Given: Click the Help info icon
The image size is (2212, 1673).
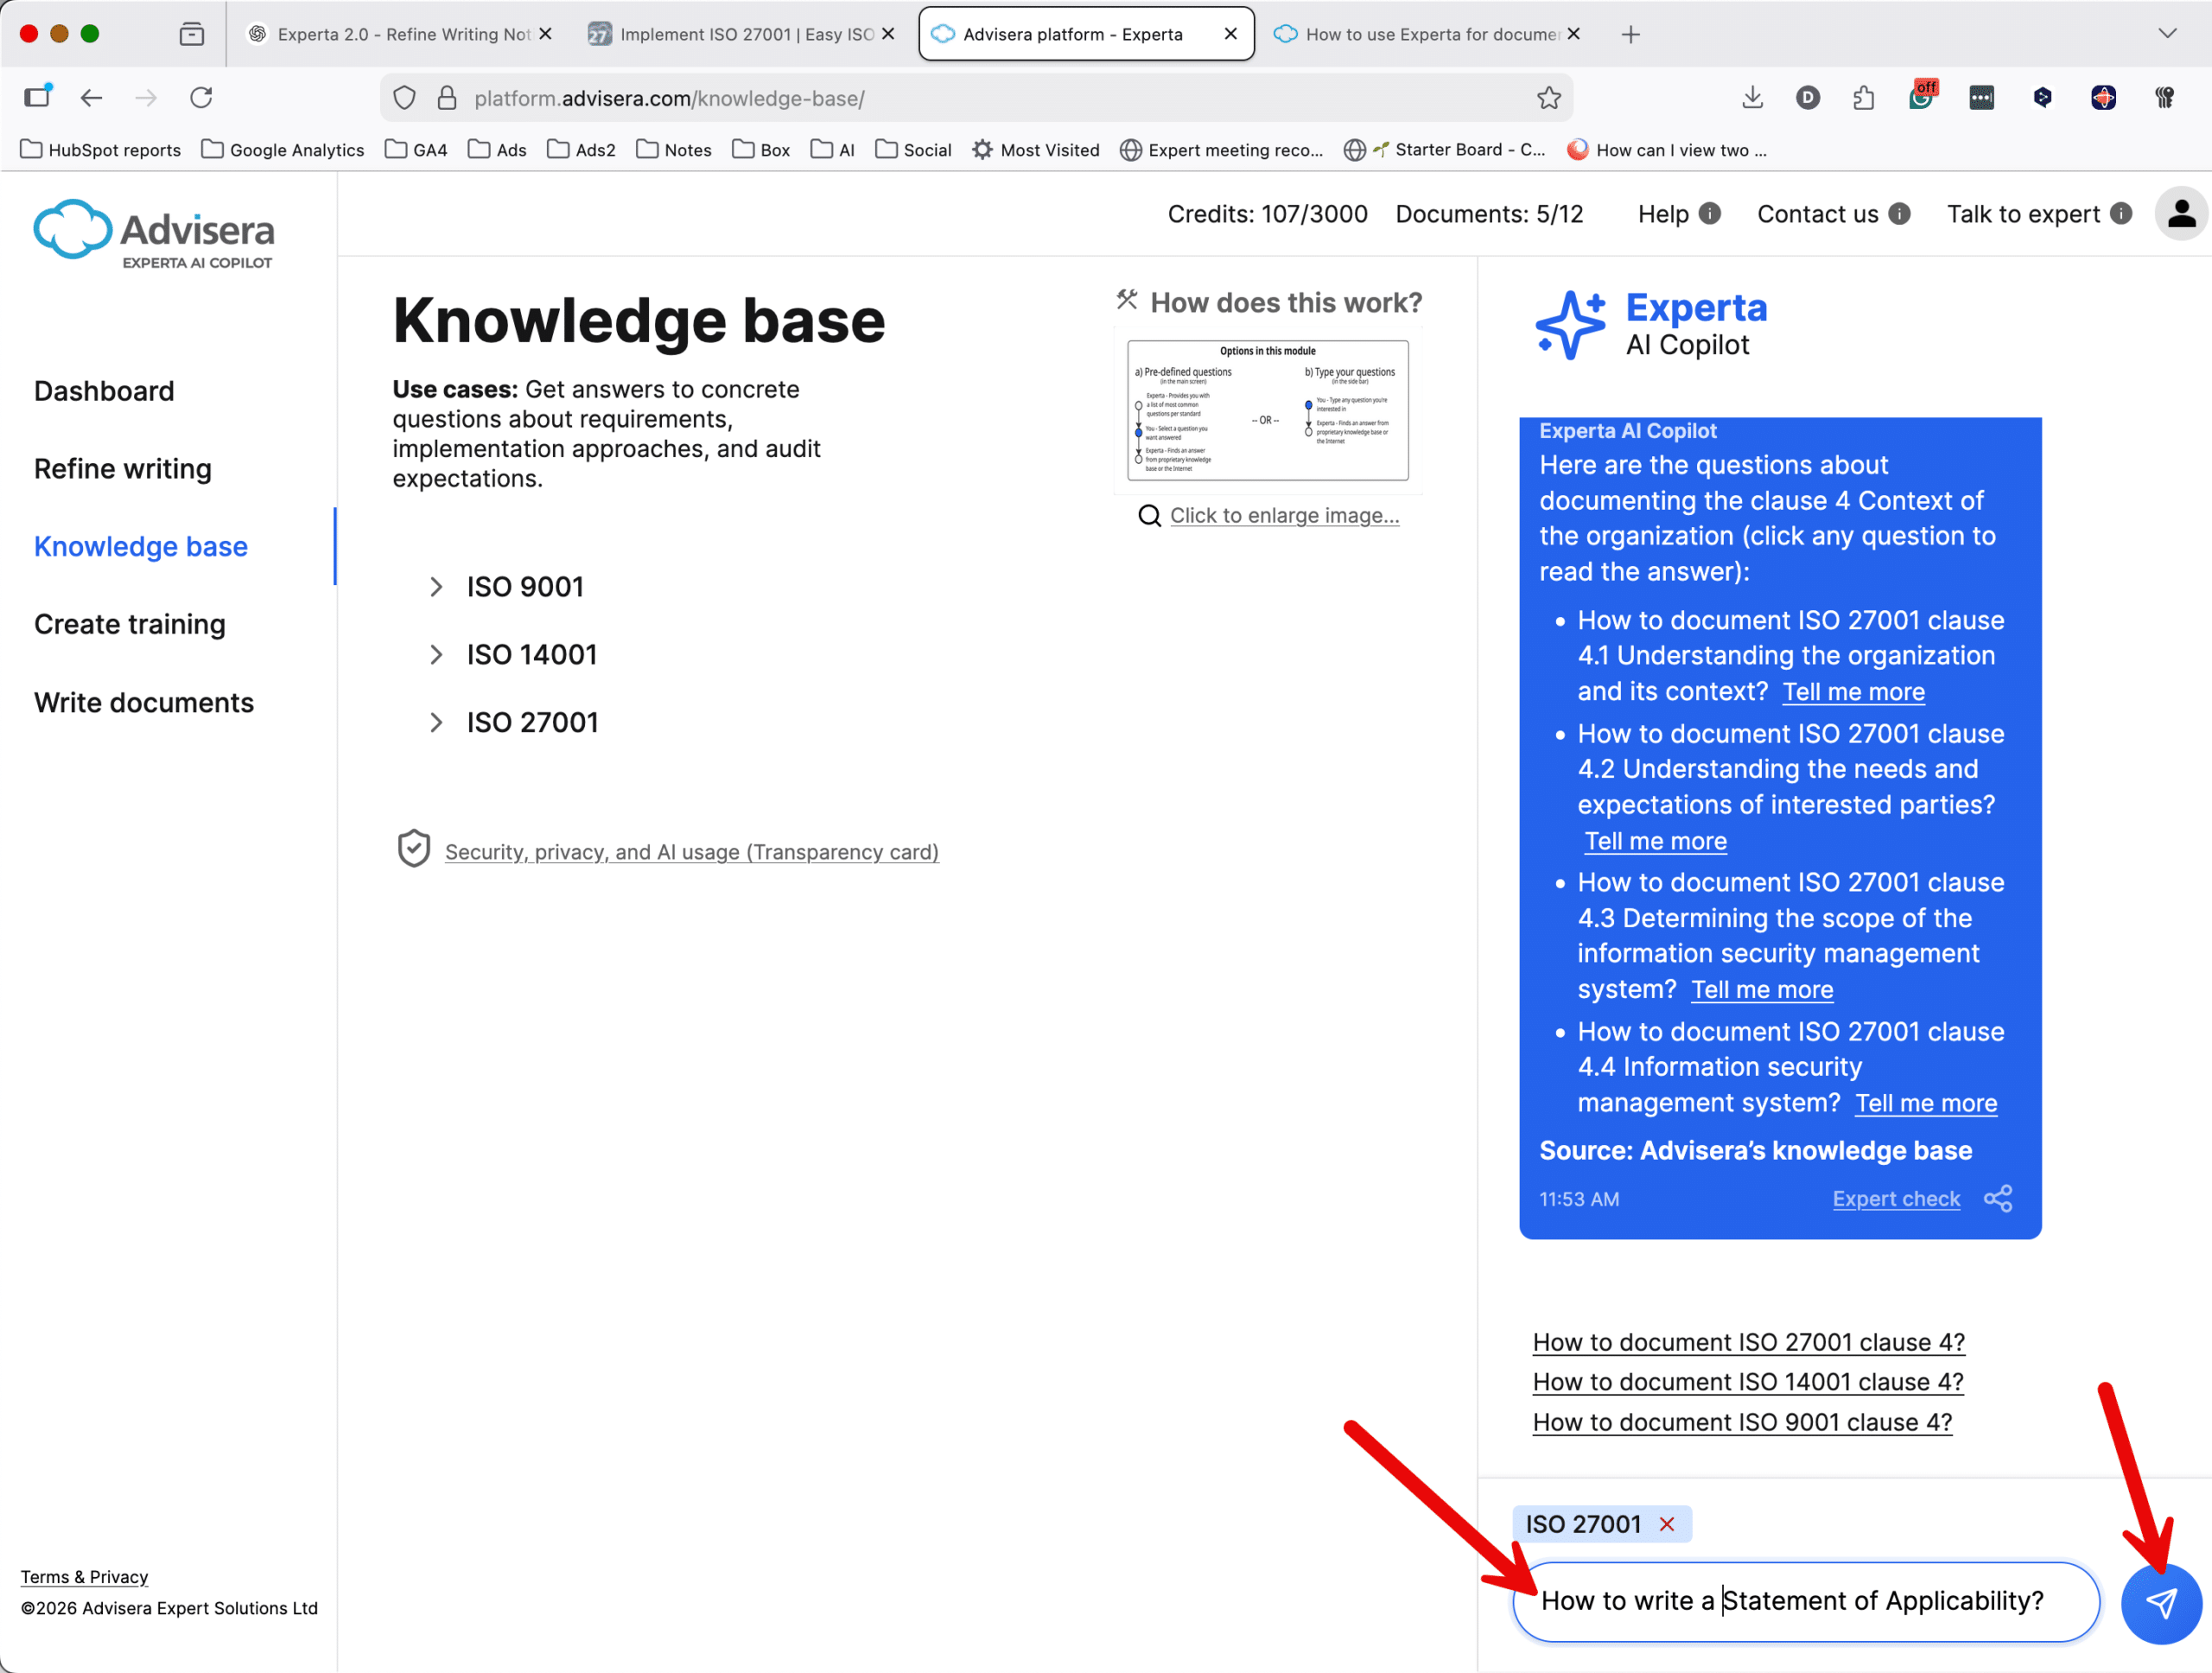Looking at the screenshot, I should click(1710, 214).
